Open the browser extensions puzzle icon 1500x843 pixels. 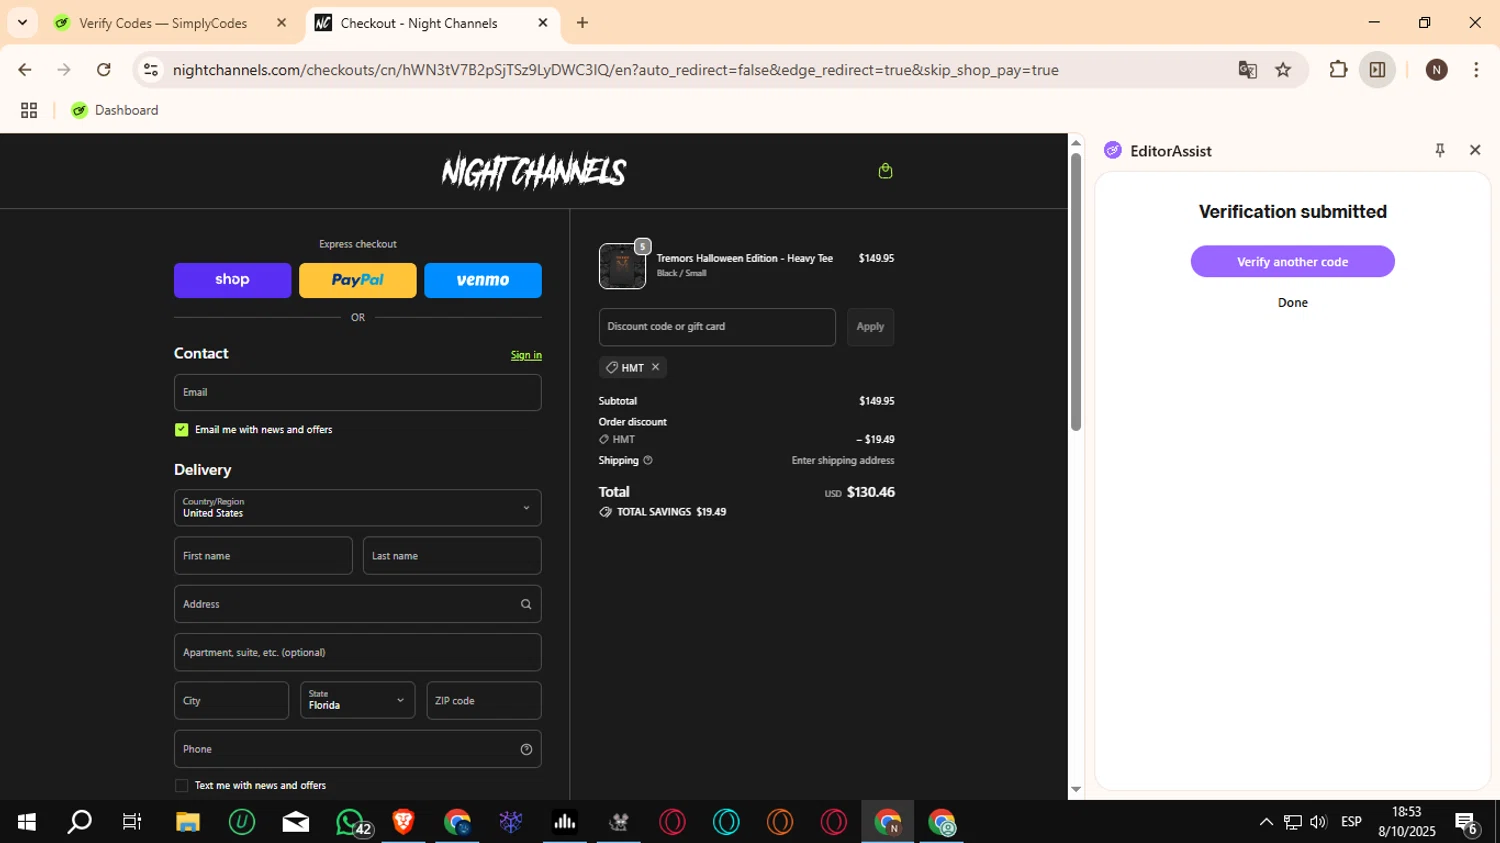click(1338, 70)
